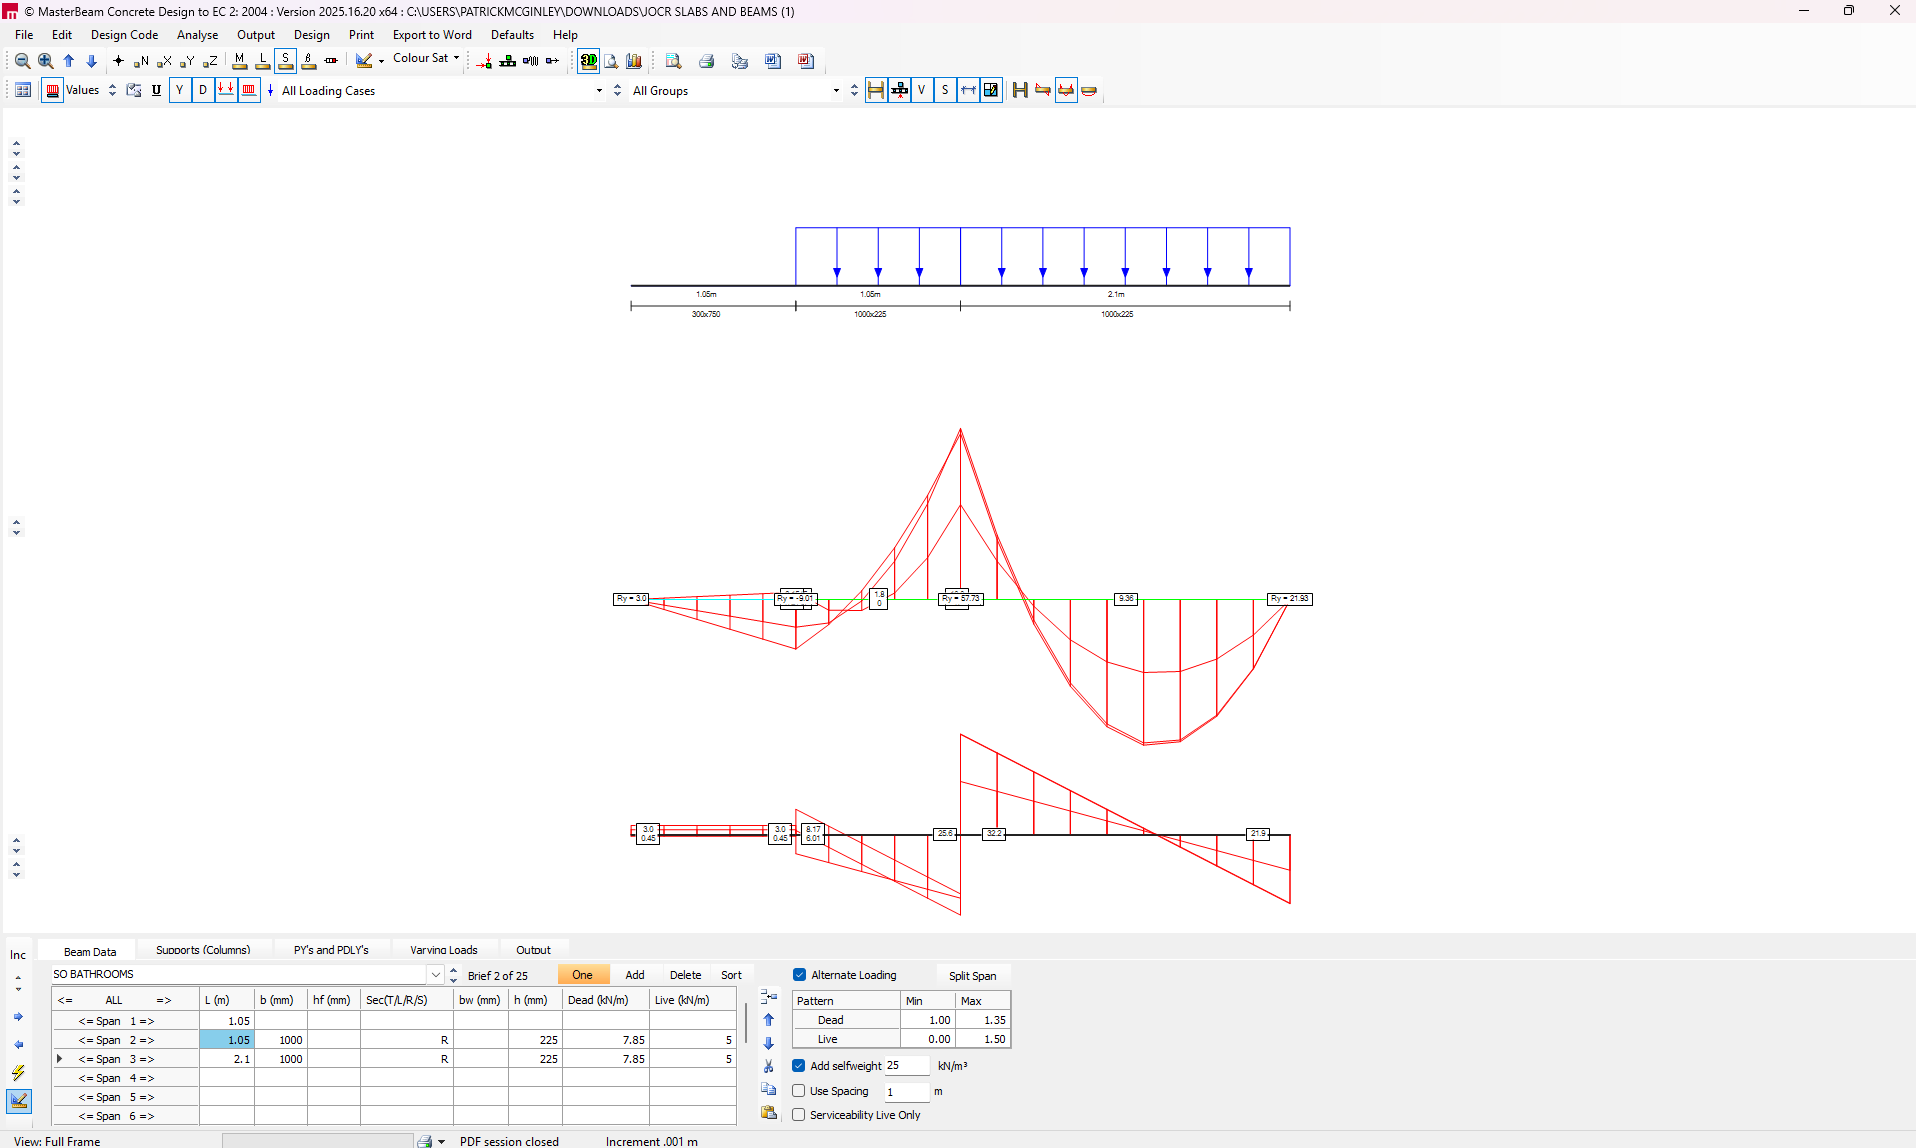Image resolution: width=1916 pixels, height=1148 pixels.
Task: Click the blue Export to Word icon
Action: pyautogui.click(x=772, y=61)
